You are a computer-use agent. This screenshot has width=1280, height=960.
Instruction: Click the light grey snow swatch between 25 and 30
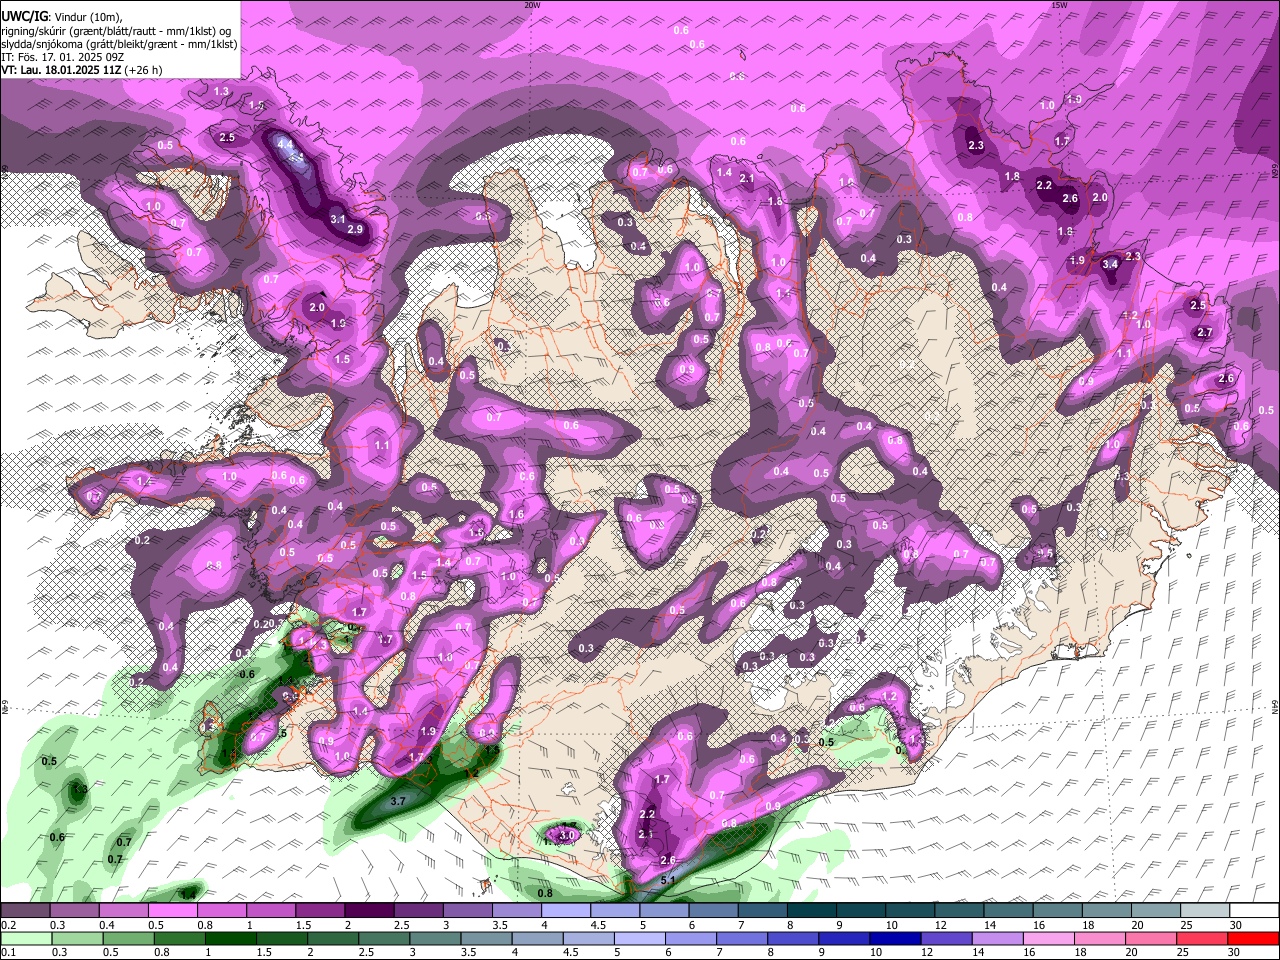click(x=1206, y=911)
